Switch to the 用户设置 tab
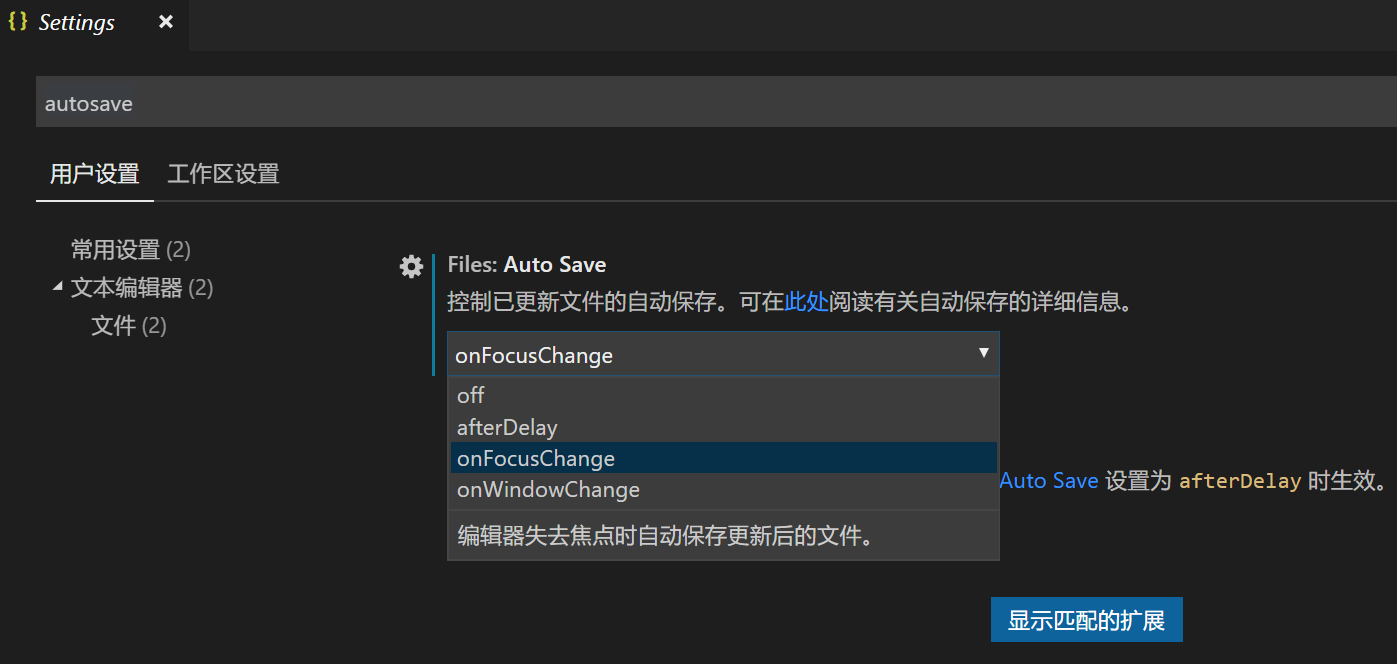This screenshot has height=664, width=1397. pos(94,173)
